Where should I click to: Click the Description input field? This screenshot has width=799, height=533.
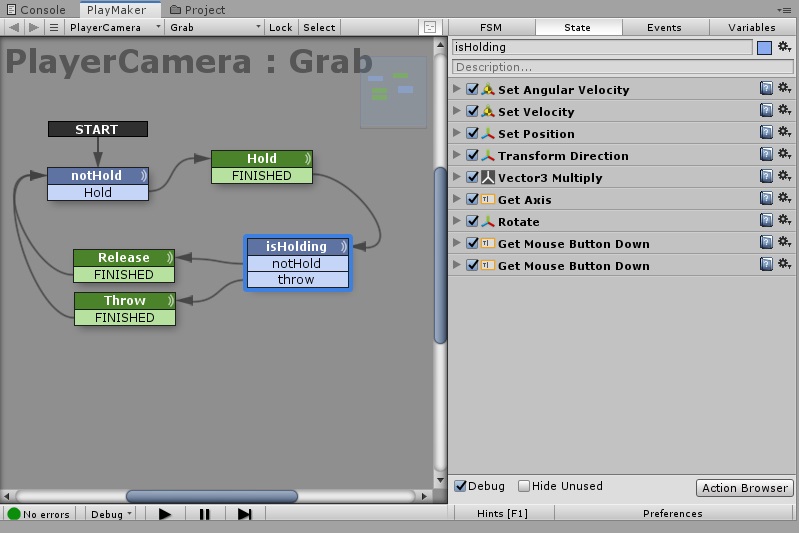pyautogui.click(x=623, y=67)
